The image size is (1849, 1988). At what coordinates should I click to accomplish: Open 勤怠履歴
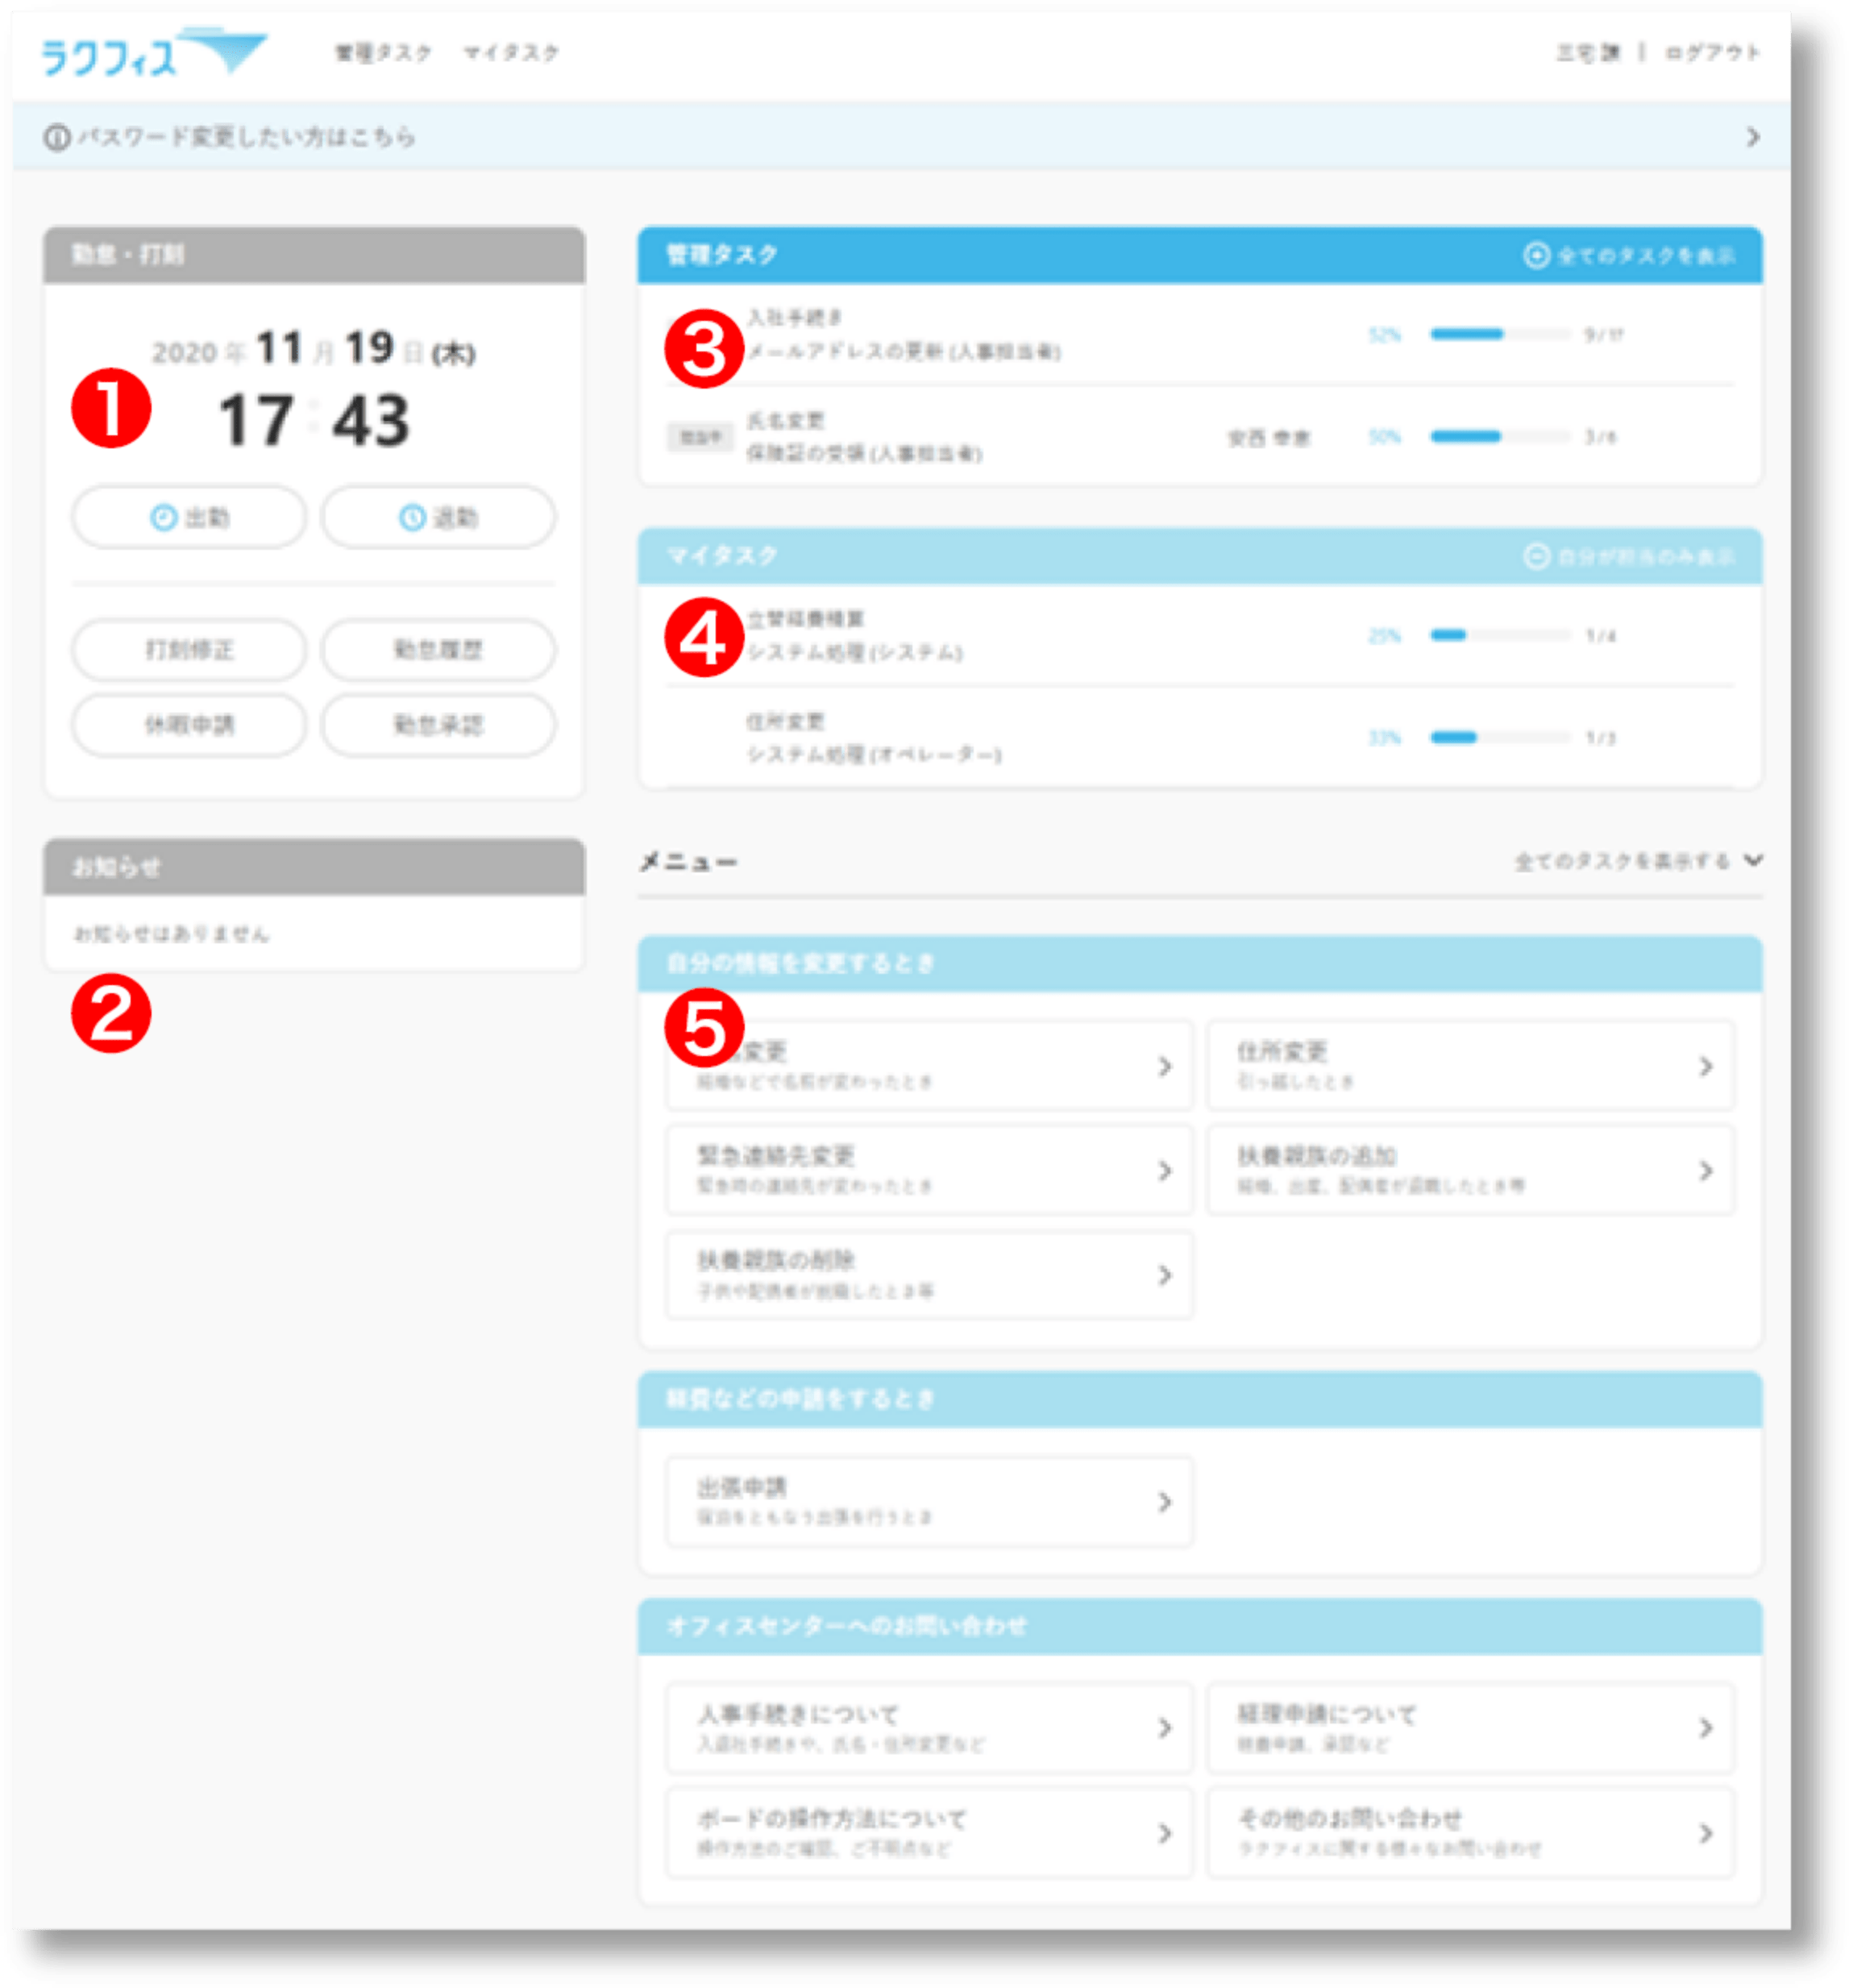click(x=438, y=650)
